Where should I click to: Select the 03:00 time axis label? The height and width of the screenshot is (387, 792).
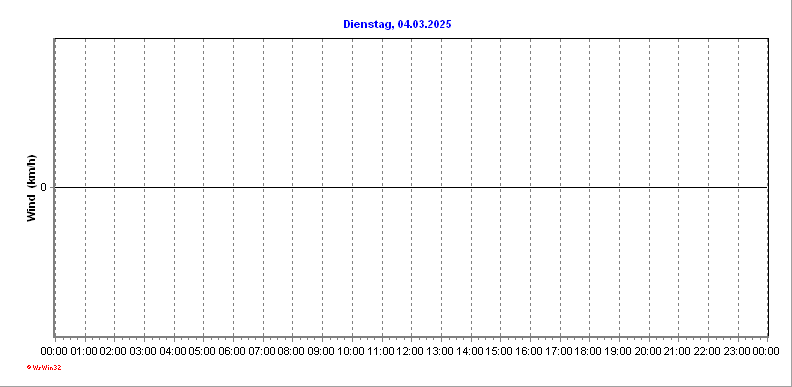[x=143, y=351]
